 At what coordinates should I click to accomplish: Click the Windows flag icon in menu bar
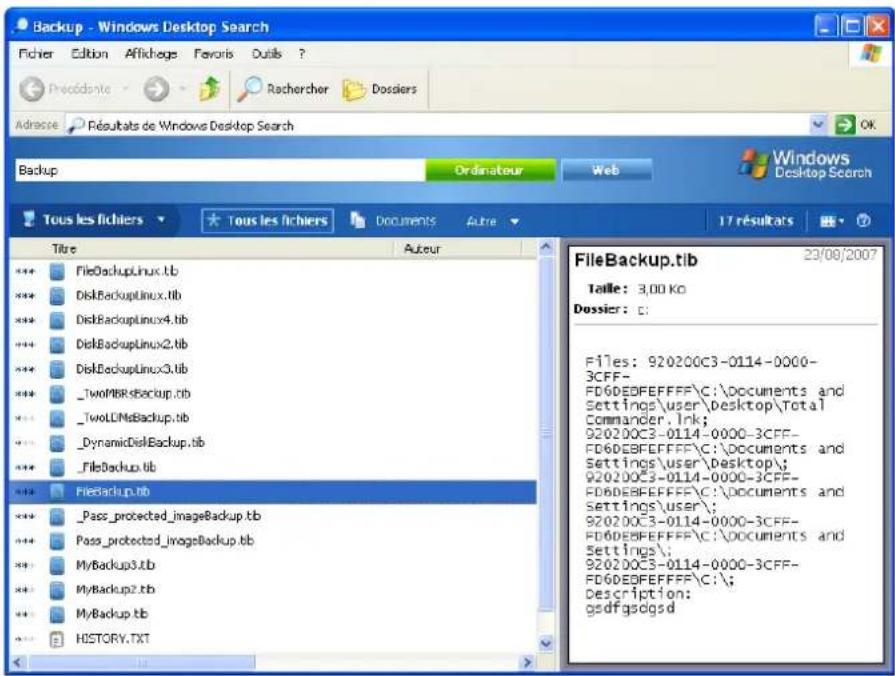tap(870, 54)
